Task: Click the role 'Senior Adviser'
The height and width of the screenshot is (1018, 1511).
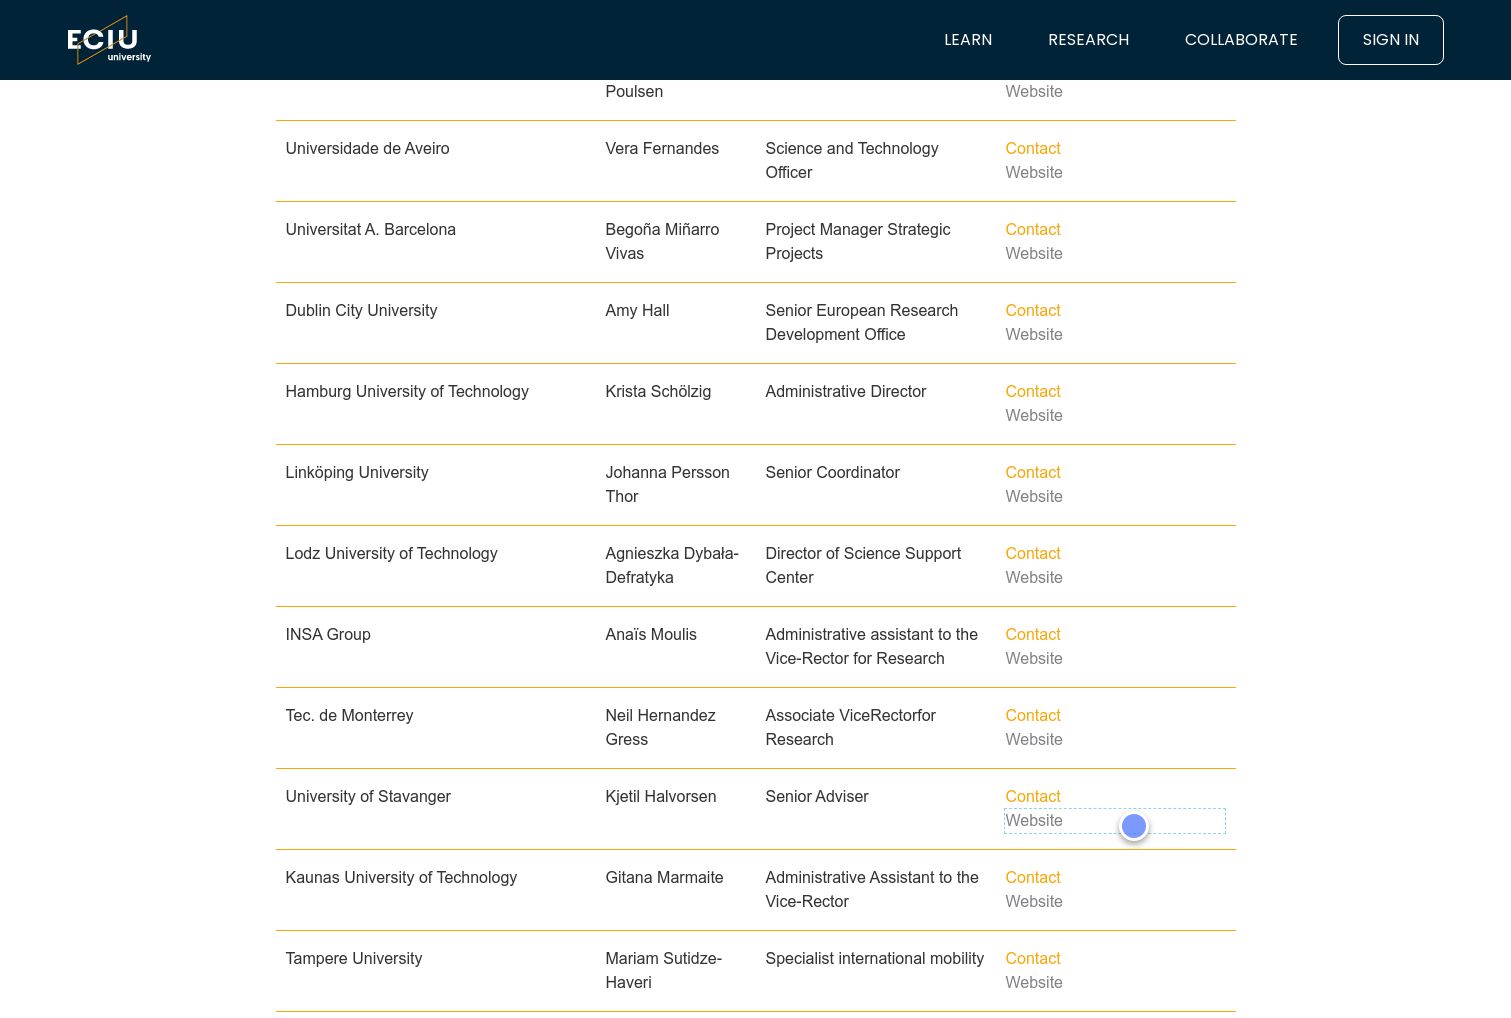Action: 817,796
